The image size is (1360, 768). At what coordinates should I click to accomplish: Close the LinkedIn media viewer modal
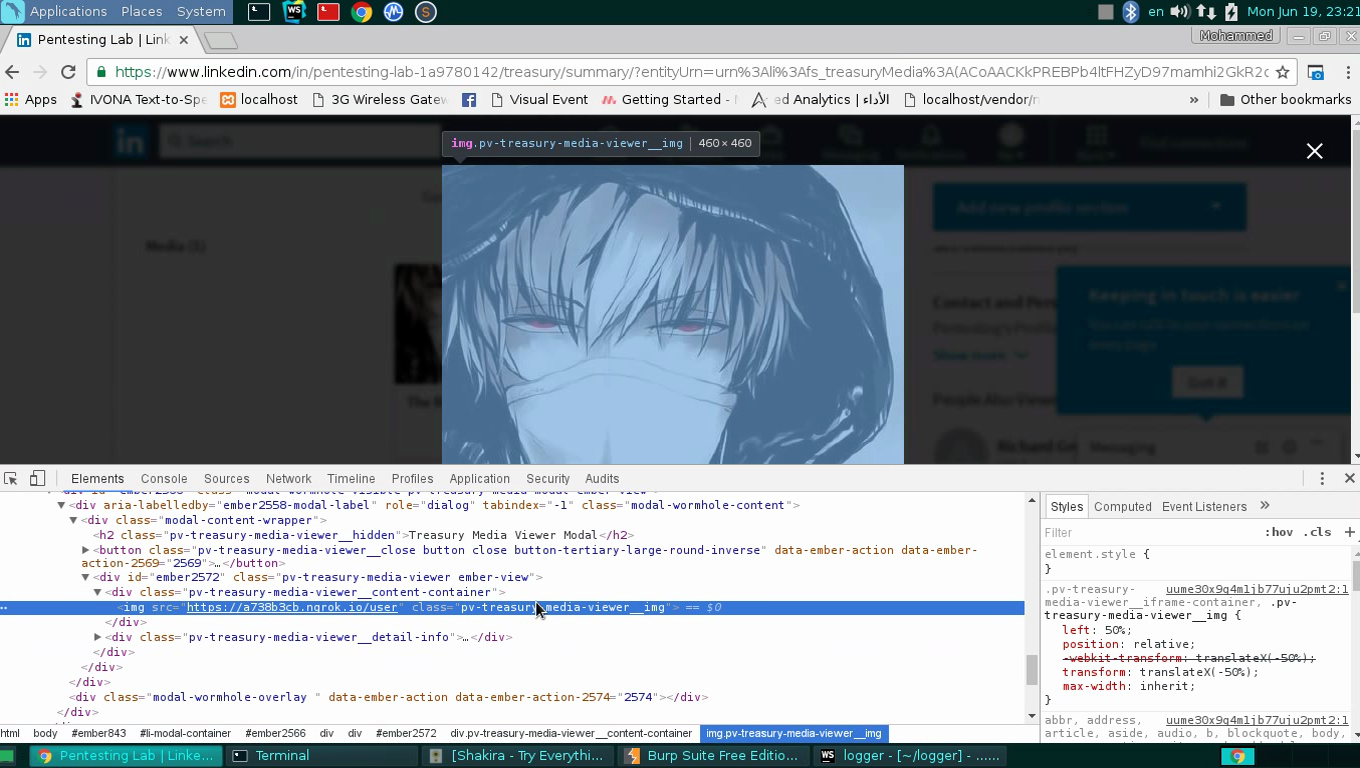coord(1315,151)
